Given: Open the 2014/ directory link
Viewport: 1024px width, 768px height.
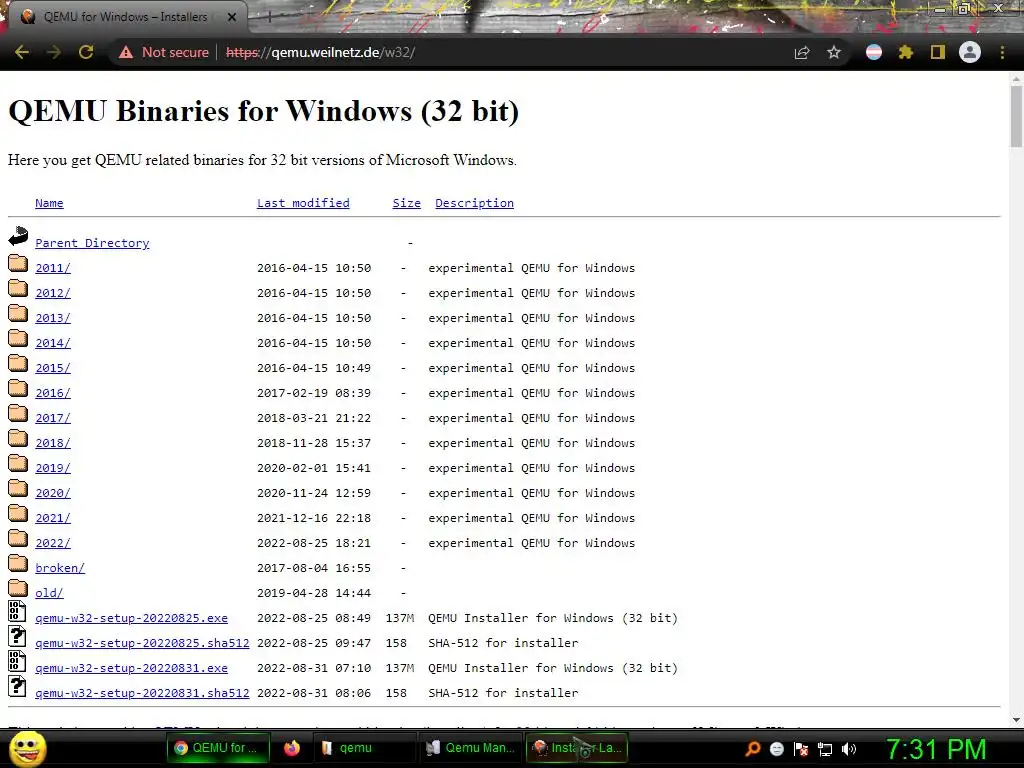Looking at the screenshot, I should [53, 343].
